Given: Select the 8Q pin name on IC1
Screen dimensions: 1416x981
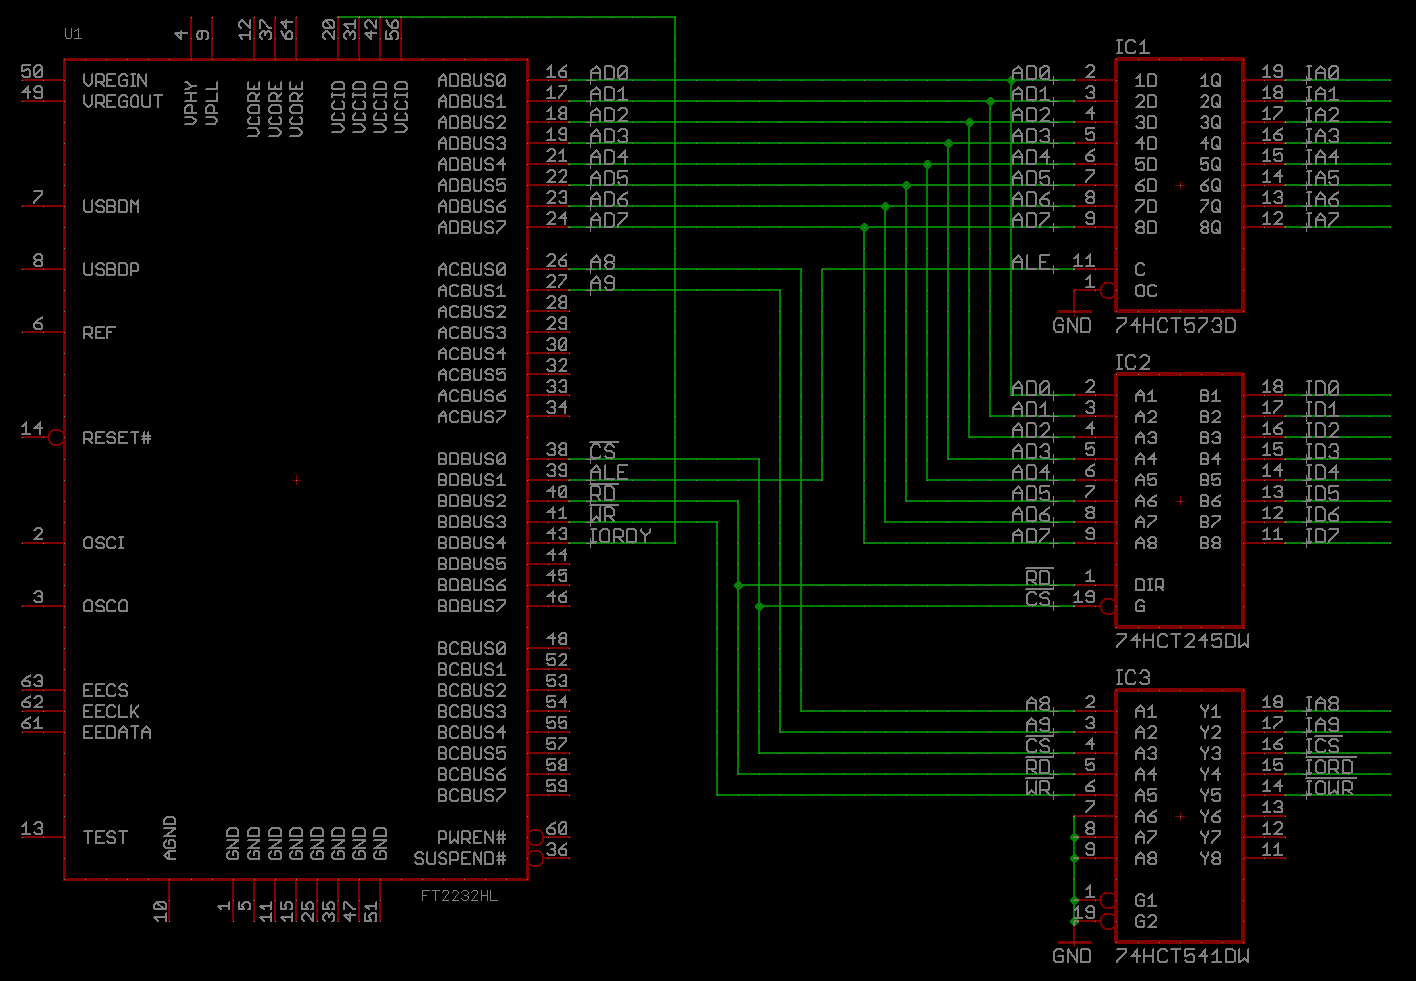Looking at the screenshot, I should click(1210, 227).
